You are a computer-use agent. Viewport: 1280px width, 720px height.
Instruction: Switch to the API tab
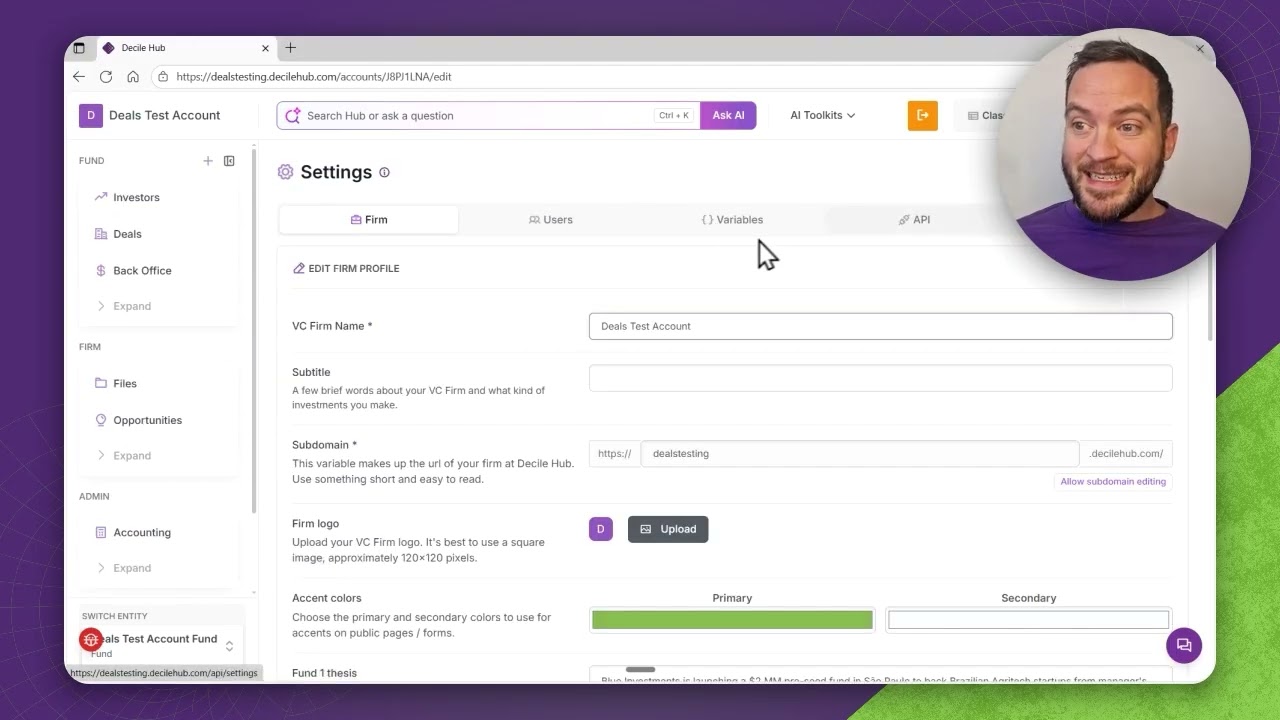tap(914, 219)
